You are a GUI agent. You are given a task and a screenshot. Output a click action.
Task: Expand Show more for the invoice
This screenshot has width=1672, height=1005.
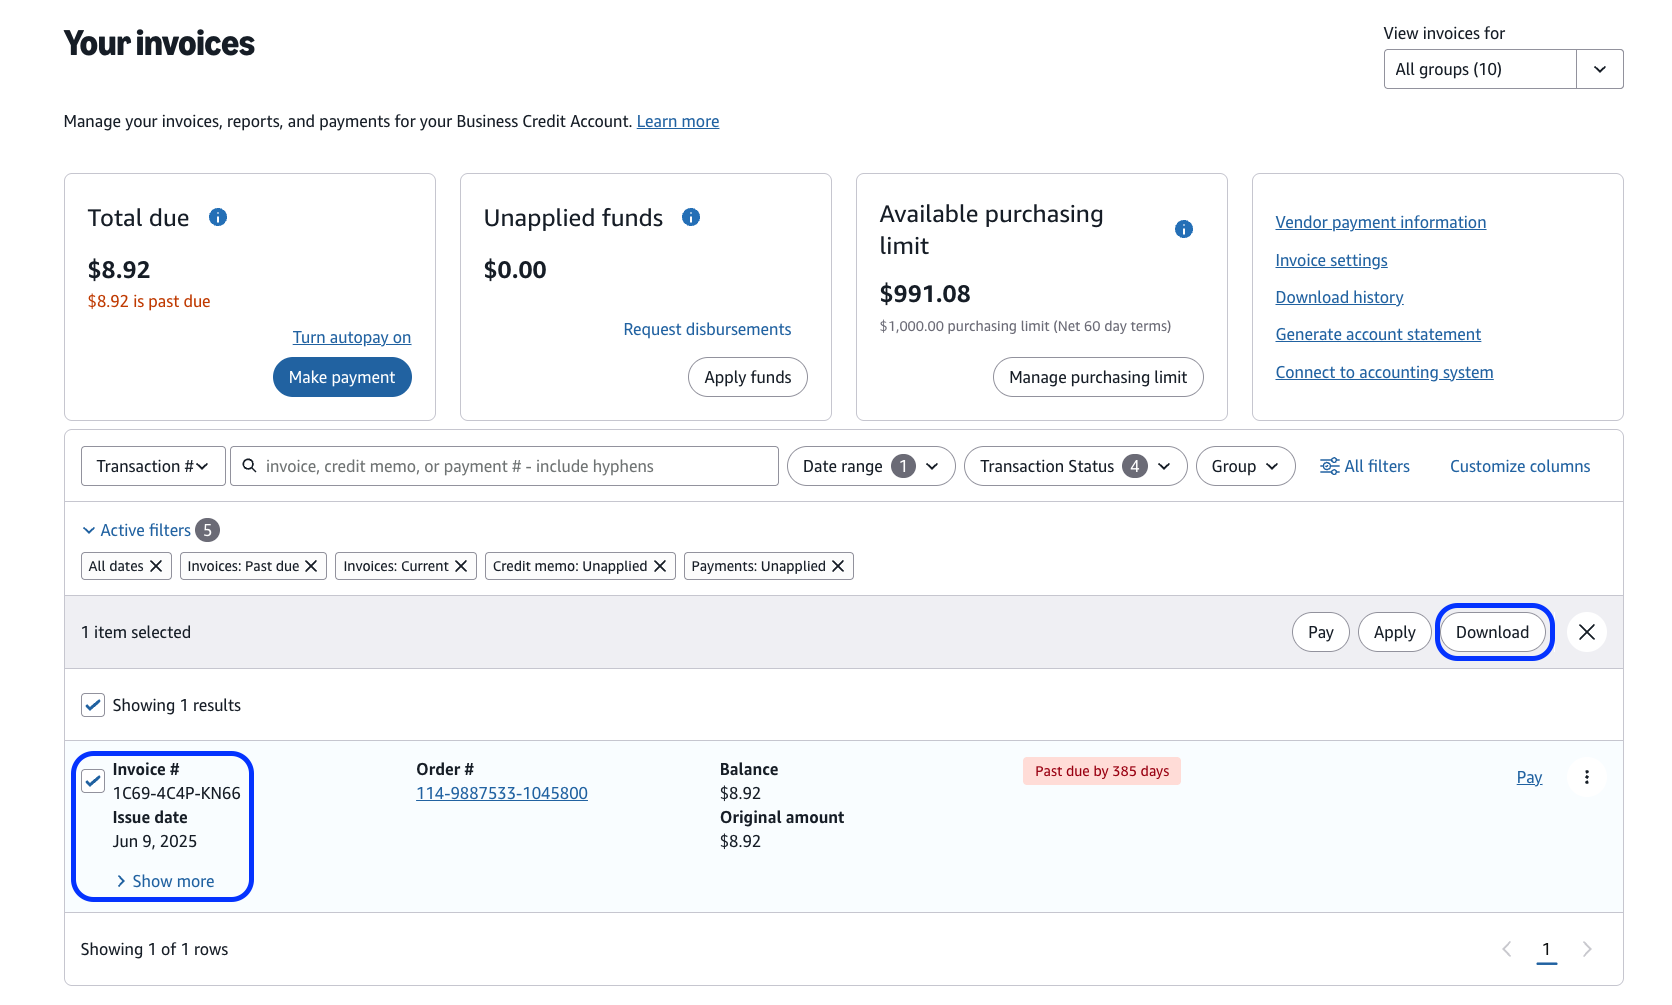pos(165,881)
